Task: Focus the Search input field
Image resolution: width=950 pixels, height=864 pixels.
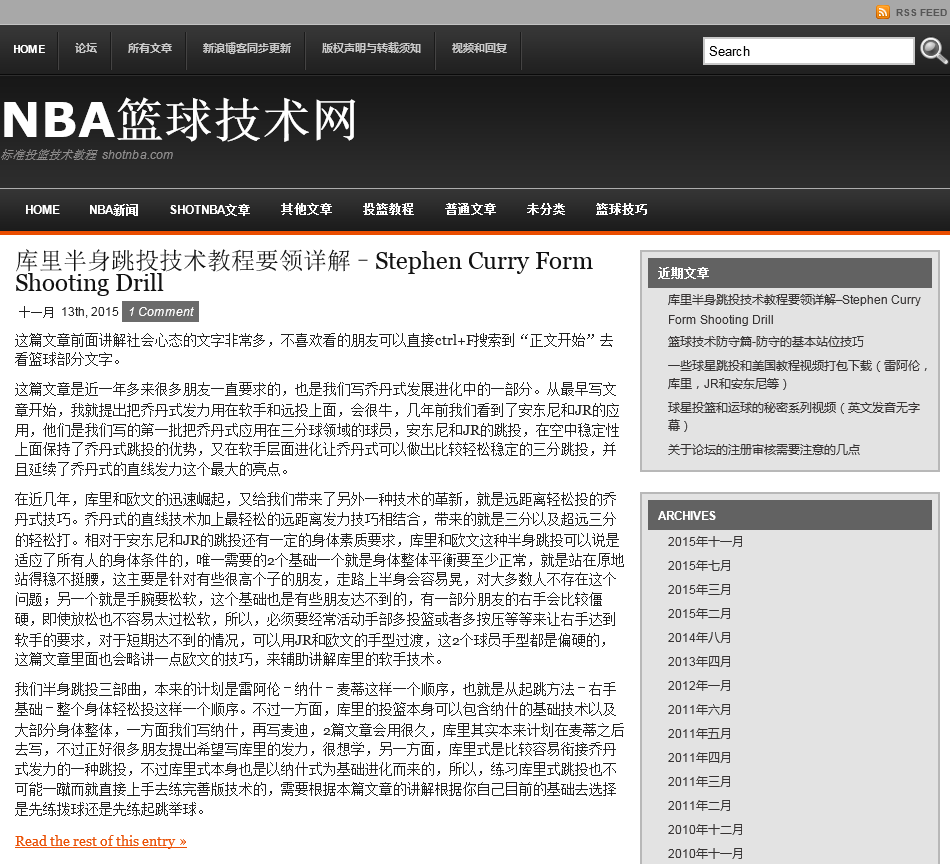Action: point(808,51)
